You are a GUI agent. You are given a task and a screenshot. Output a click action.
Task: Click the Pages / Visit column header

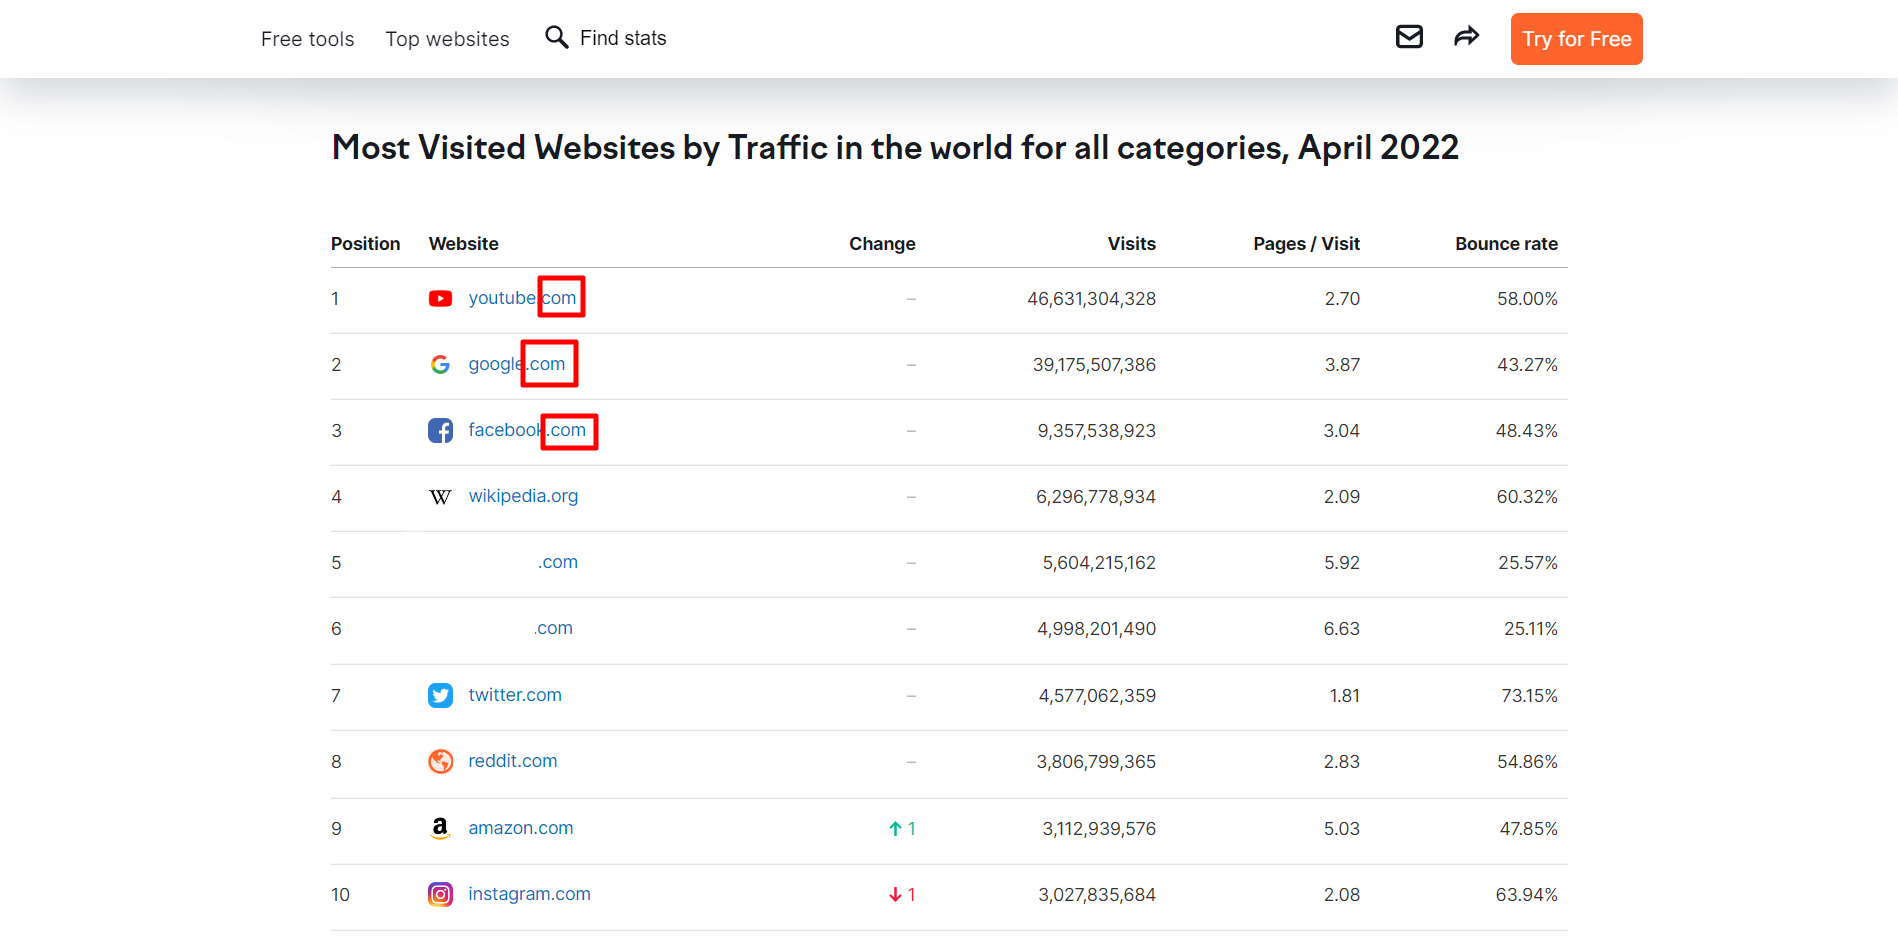click(1306, 244)
